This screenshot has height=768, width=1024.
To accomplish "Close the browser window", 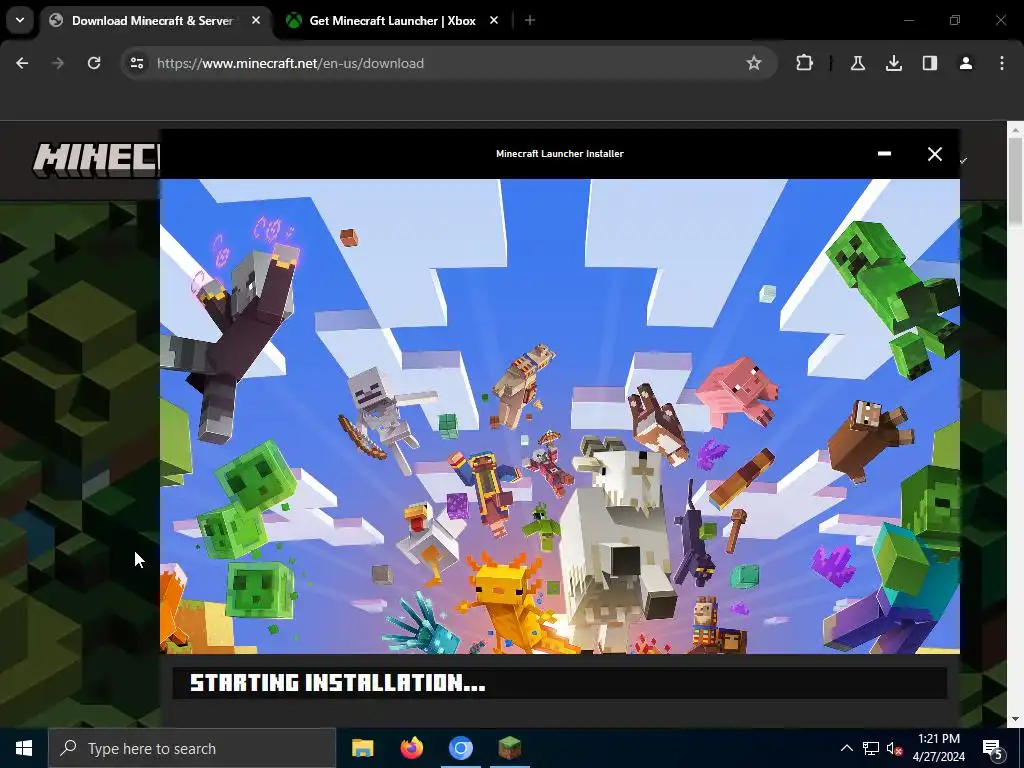I will pyautogui.click(x=1000, y=21).
